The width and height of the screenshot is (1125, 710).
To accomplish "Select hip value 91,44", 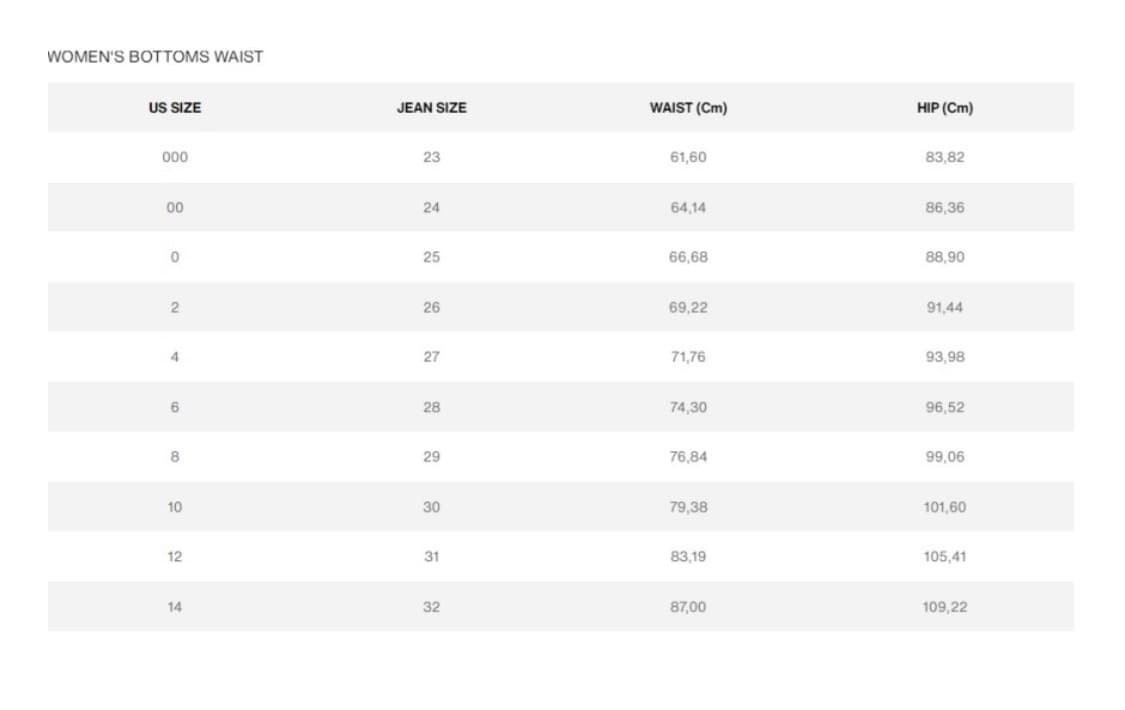I will [944, 307].
